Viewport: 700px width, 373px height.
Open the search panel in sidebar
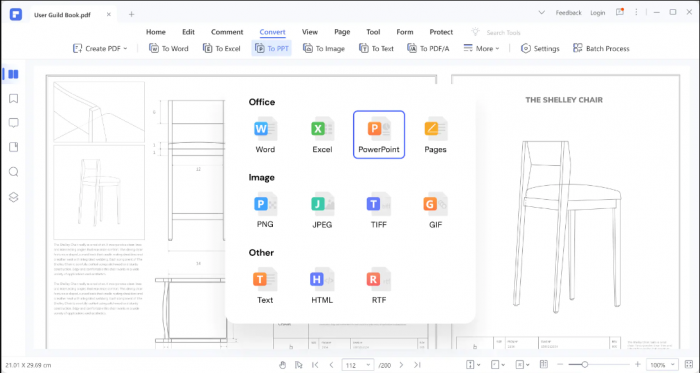click(x=13, y=172)
